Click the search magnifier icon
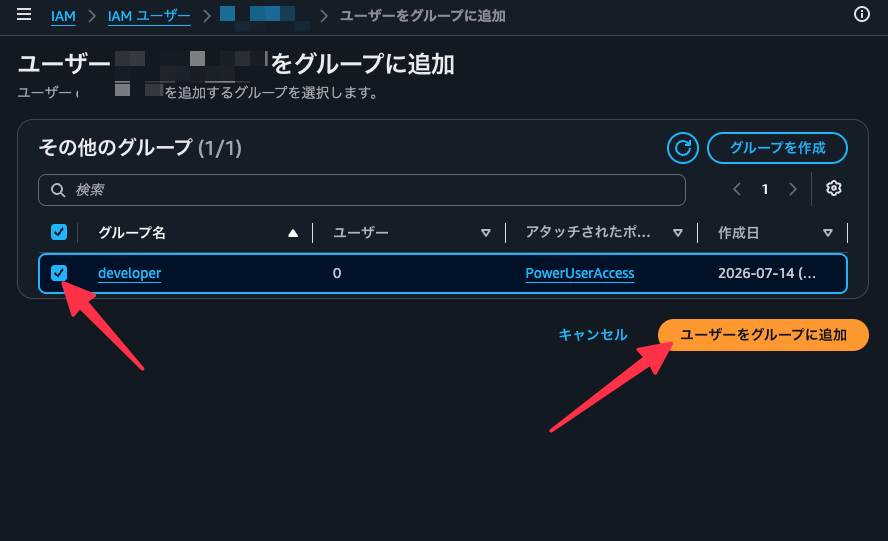The width and height of the screenshot is (888, 541). coord(58,190)
